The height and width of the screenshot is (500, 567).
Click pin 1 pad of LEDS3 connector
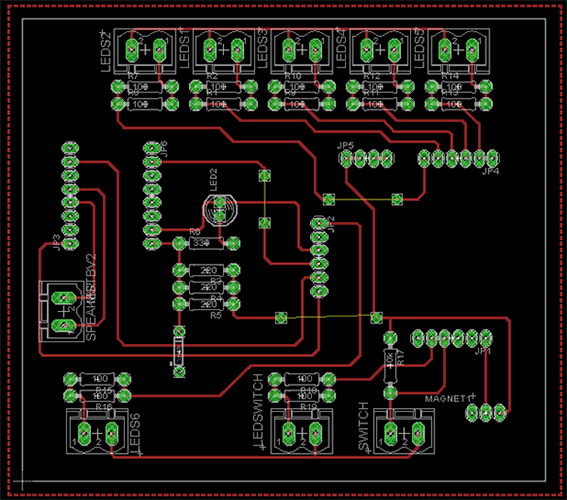(x=315, y=50)
